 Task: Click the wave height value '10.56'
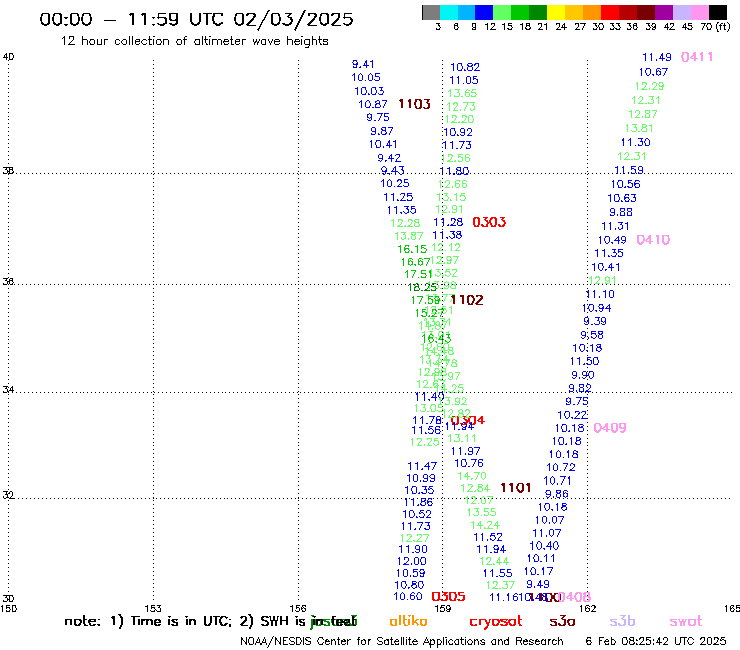click(x=626, y=185)
